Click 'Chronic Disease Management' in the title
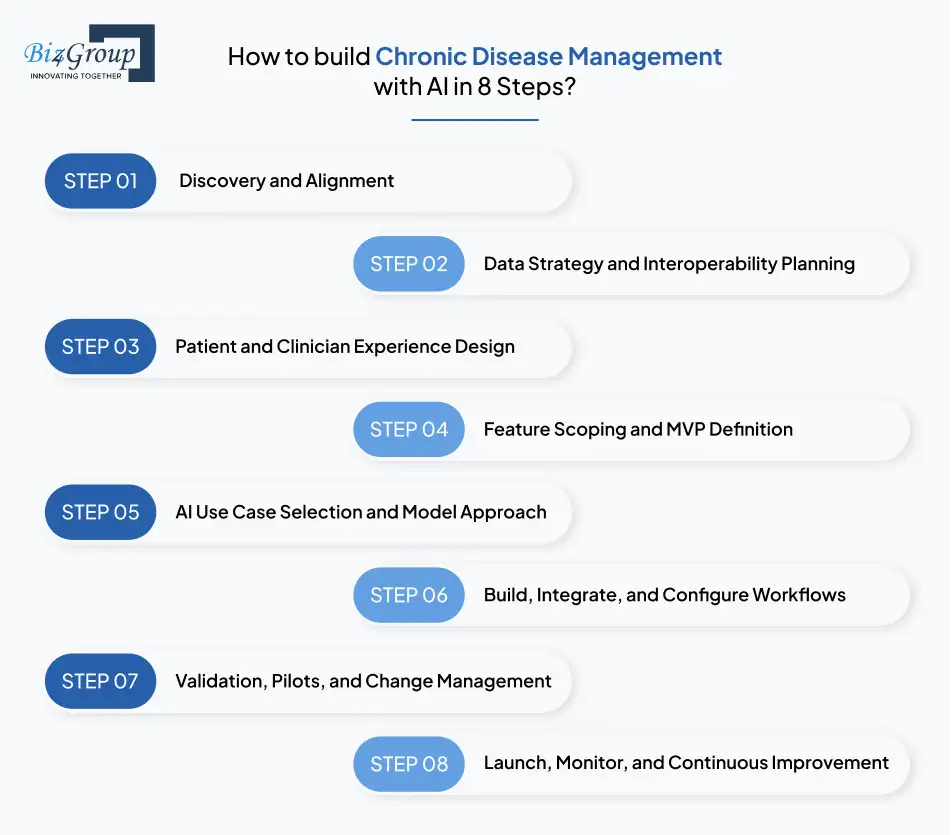 pos(549,56)
